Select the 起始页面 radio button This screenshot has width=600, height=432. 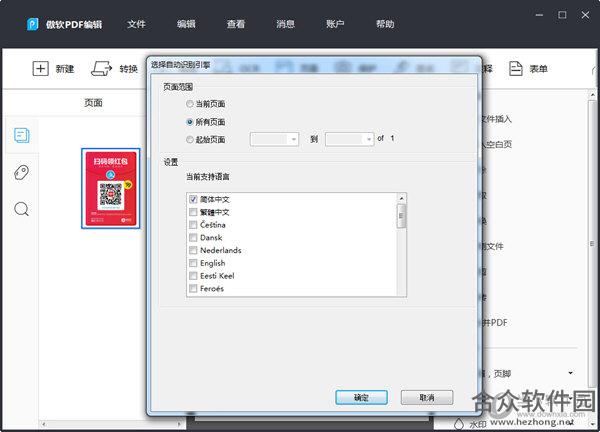coord(189,140)
